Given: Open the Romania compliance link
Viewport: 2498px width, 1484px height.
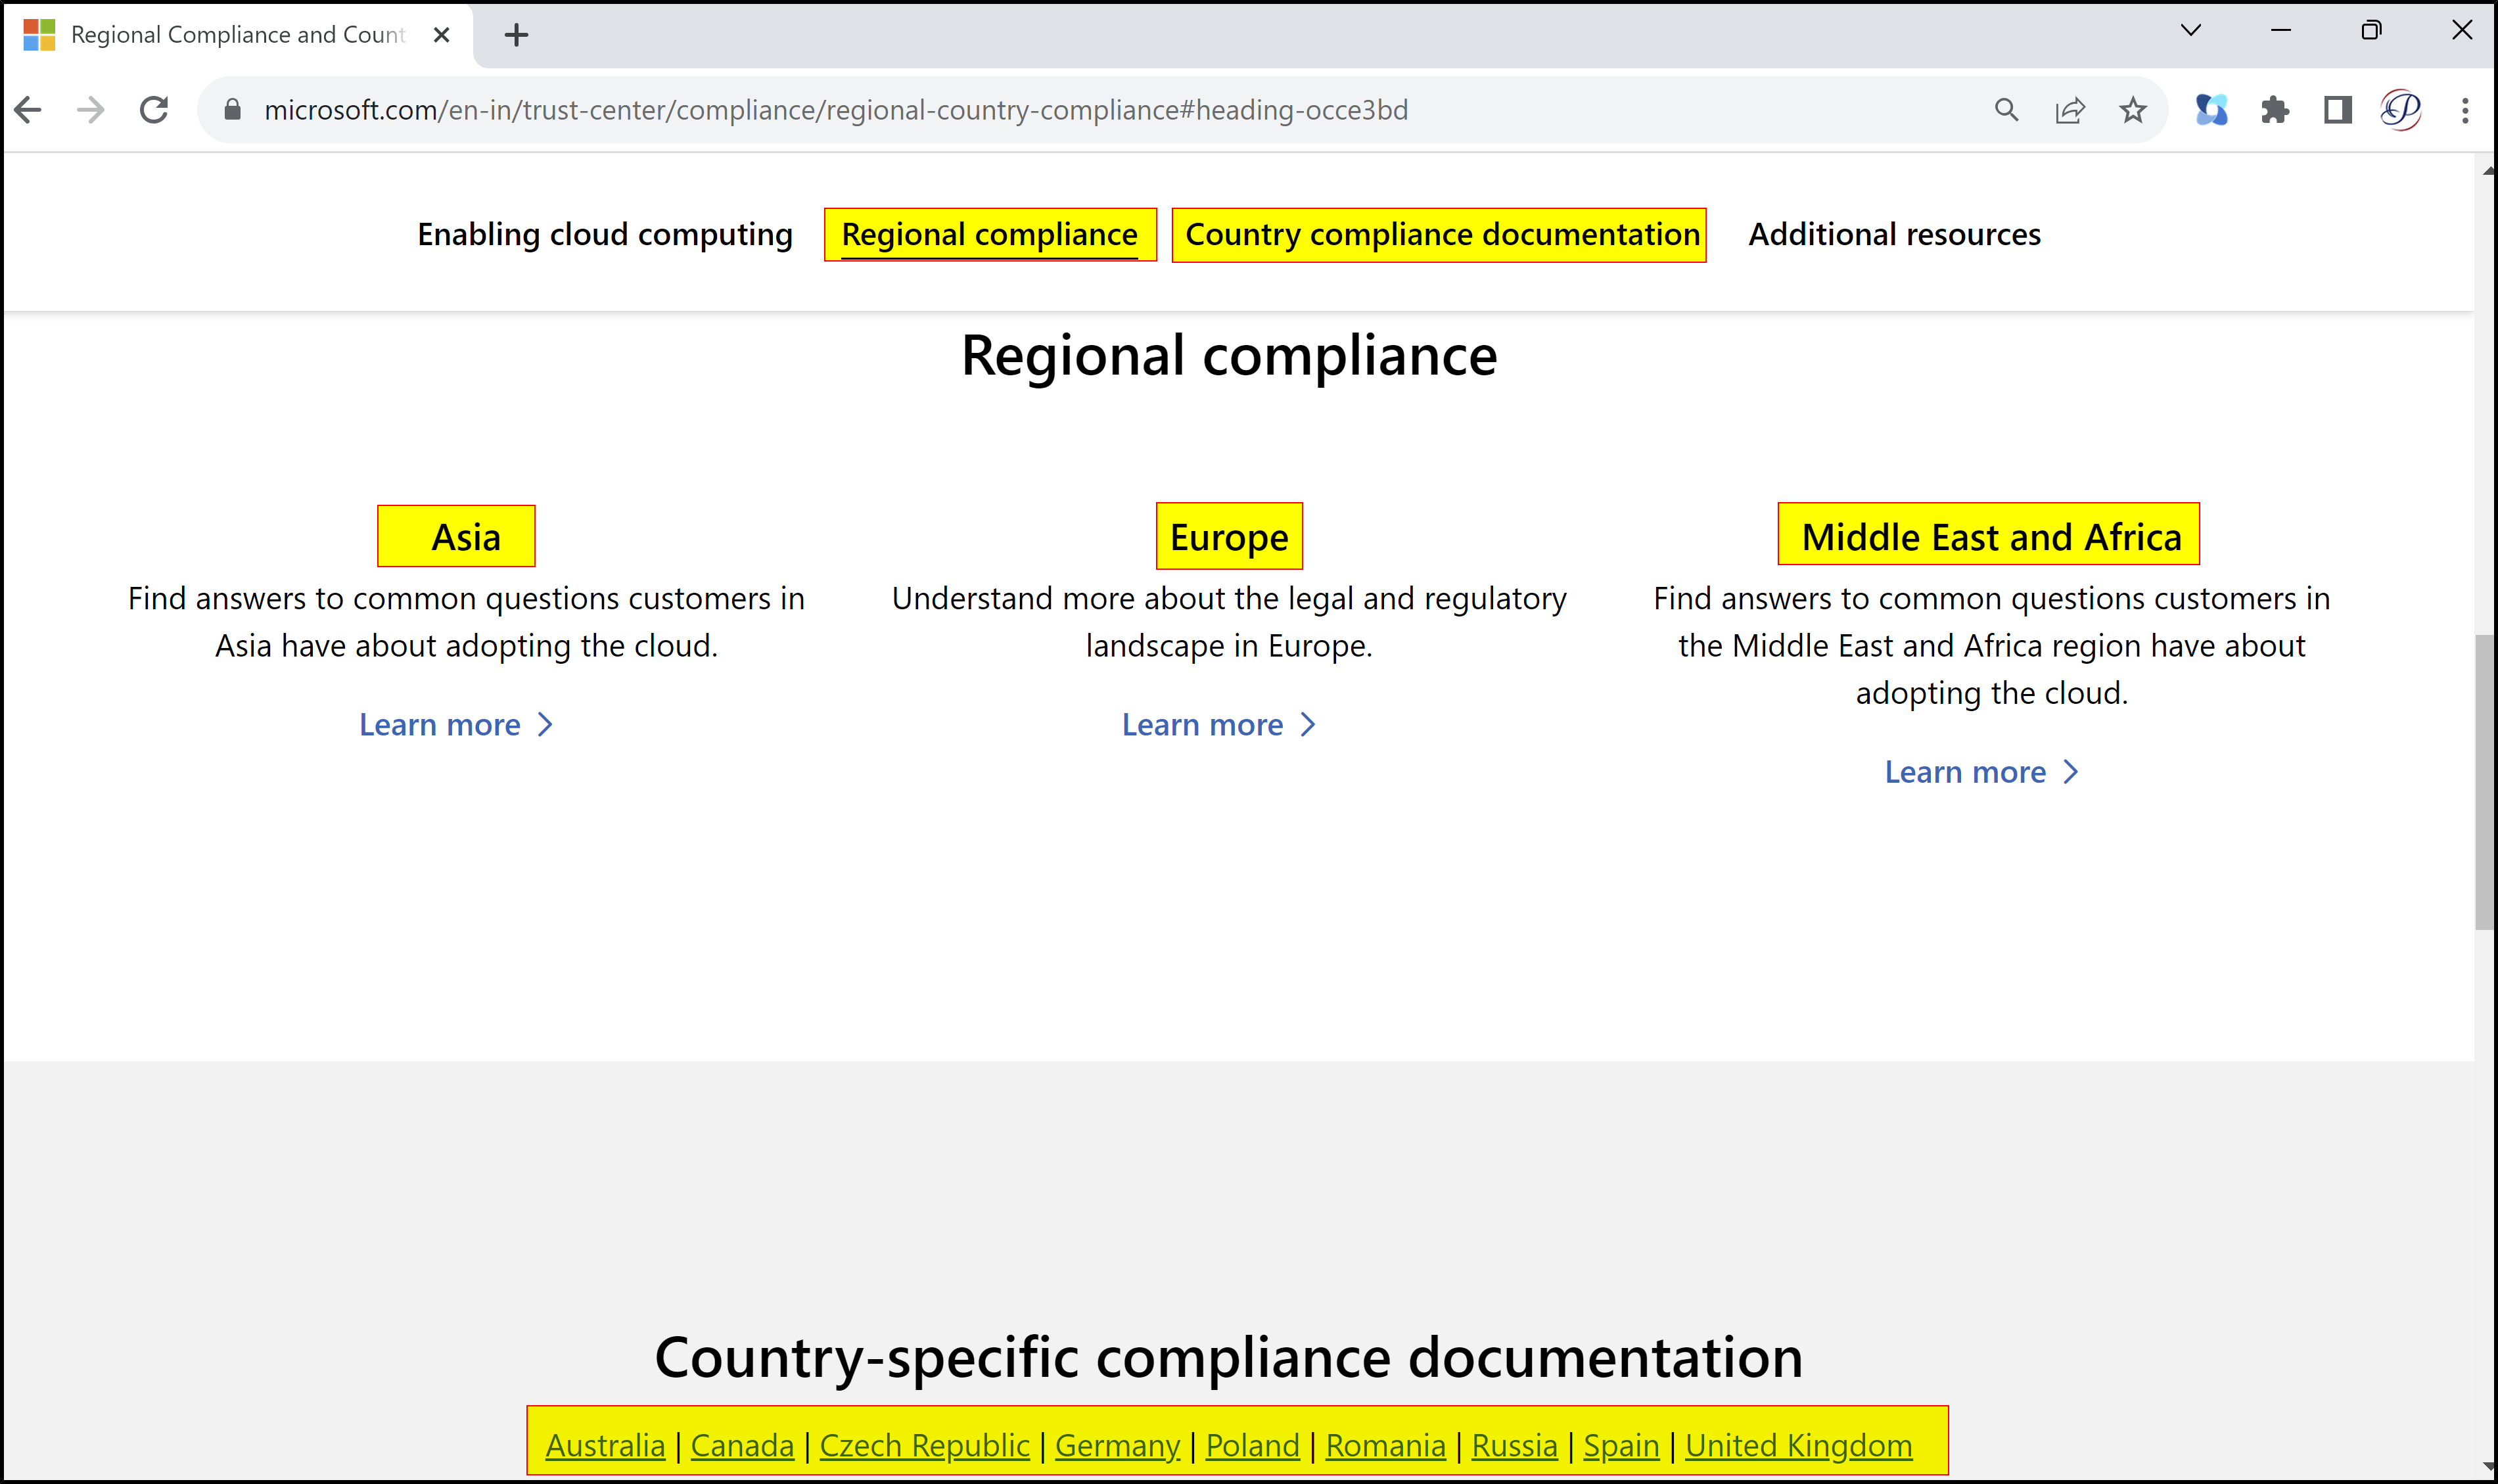Looking at the screenshot, I should [1385, 1445].
